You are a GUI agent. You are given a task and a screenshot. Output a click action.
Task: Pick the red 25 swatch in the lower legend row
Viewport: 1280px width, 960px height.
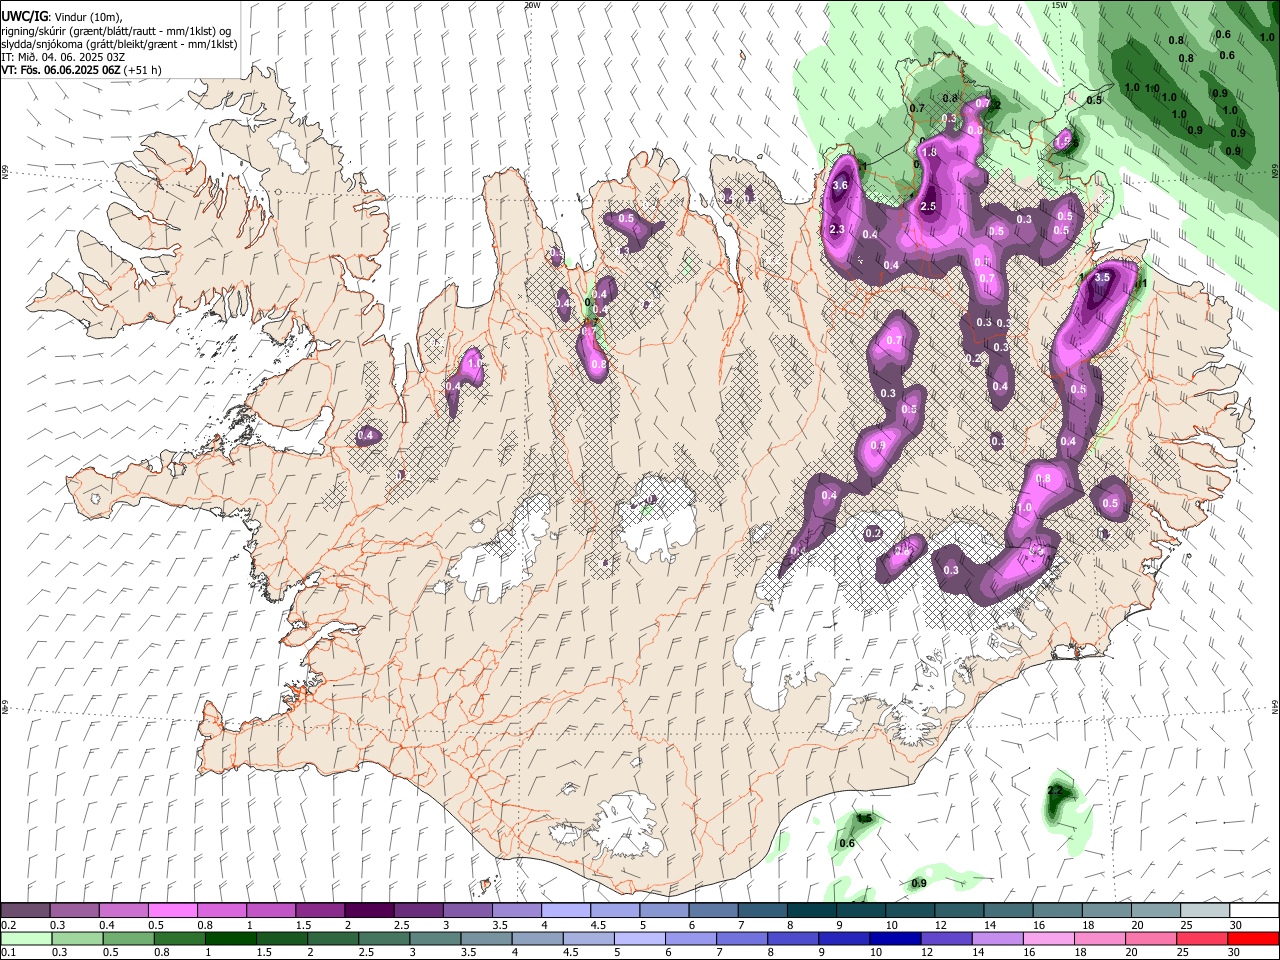click(1202, 938)
